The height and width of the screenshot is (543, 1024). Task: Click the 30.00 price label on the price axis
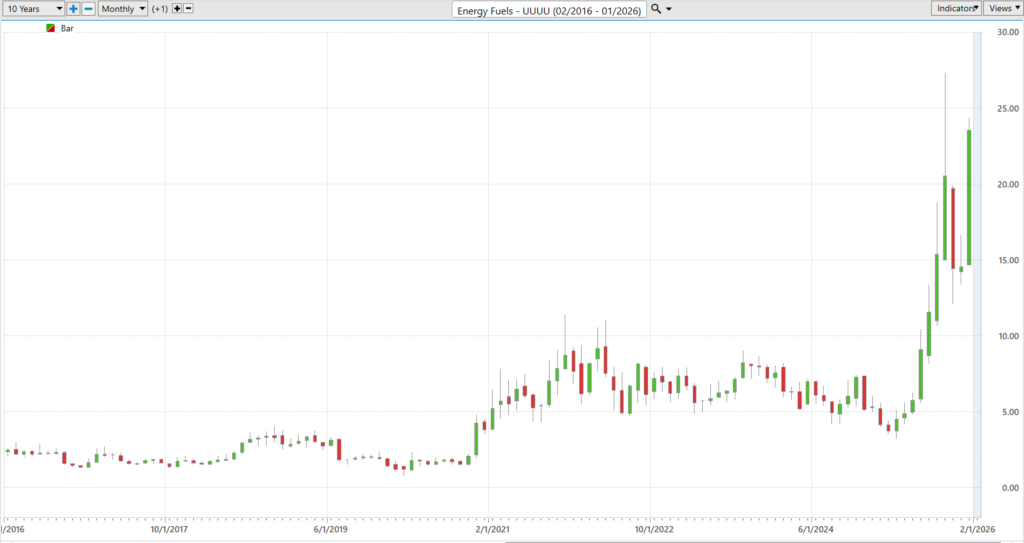click(1006, 33)
